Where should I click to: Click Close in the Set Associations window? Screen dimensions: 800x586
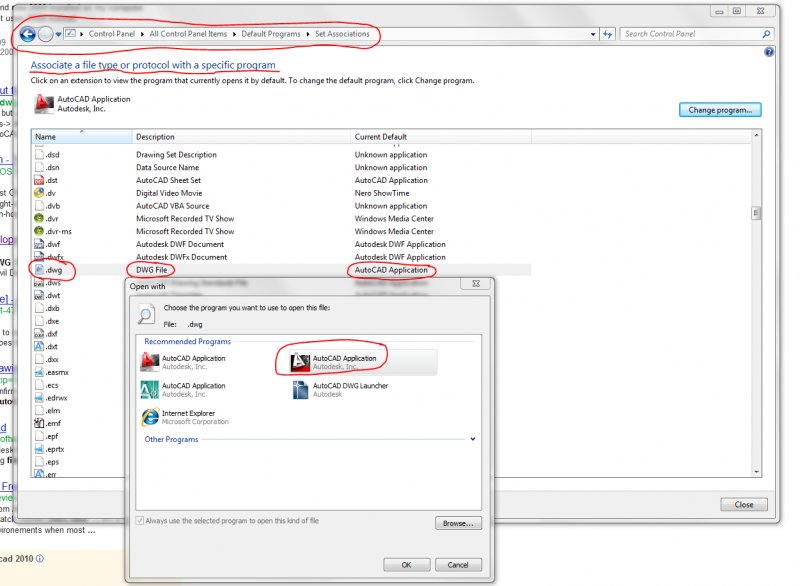tap(743, 504)
